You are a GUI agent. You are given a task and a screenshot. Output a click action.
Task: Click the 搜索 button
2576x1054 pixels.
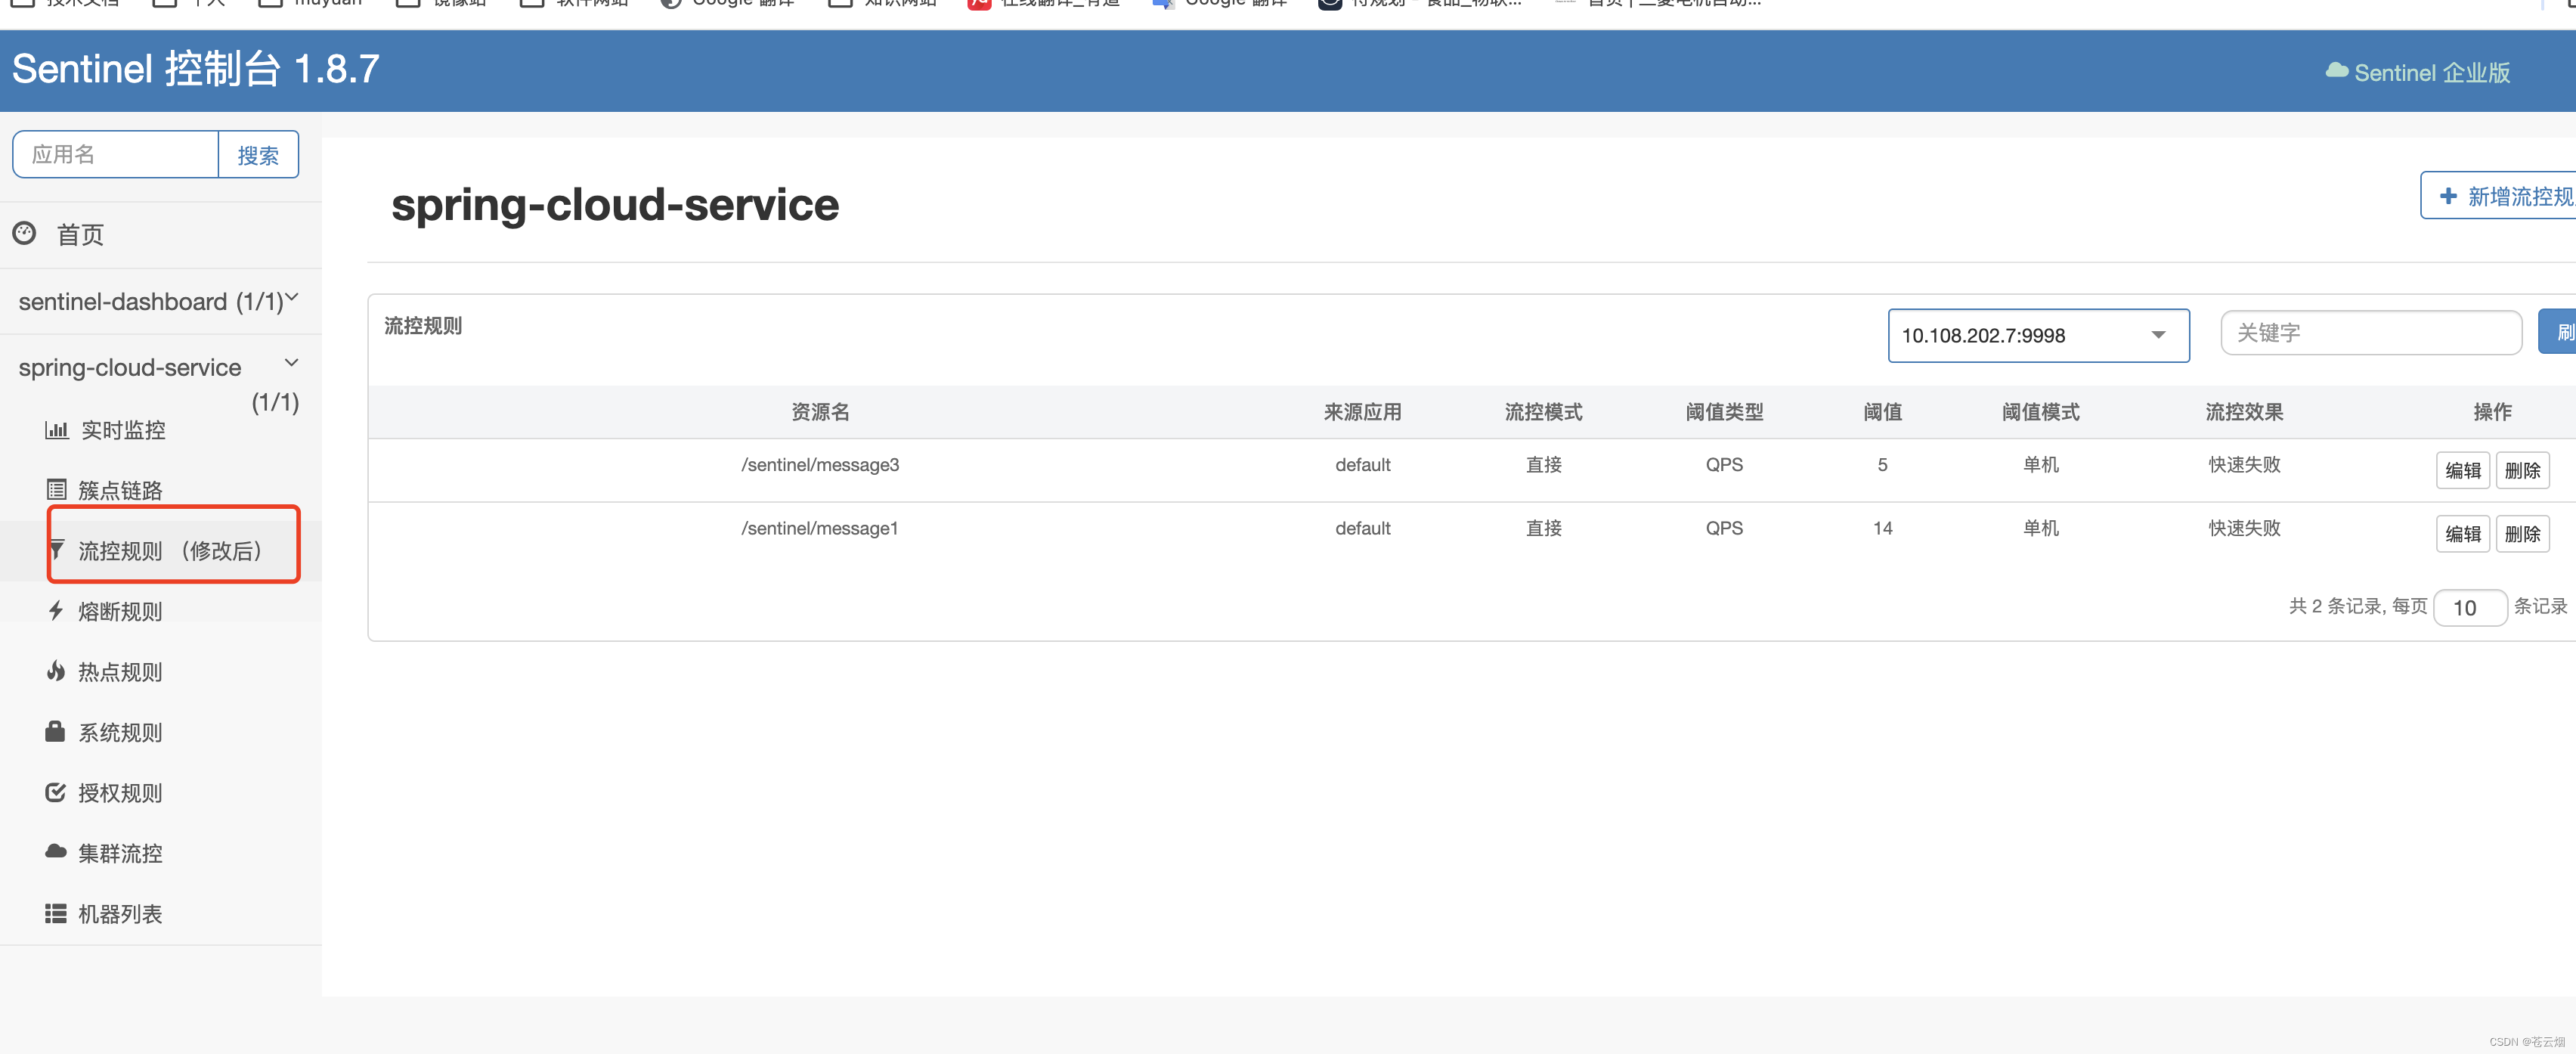coord(258,155)
